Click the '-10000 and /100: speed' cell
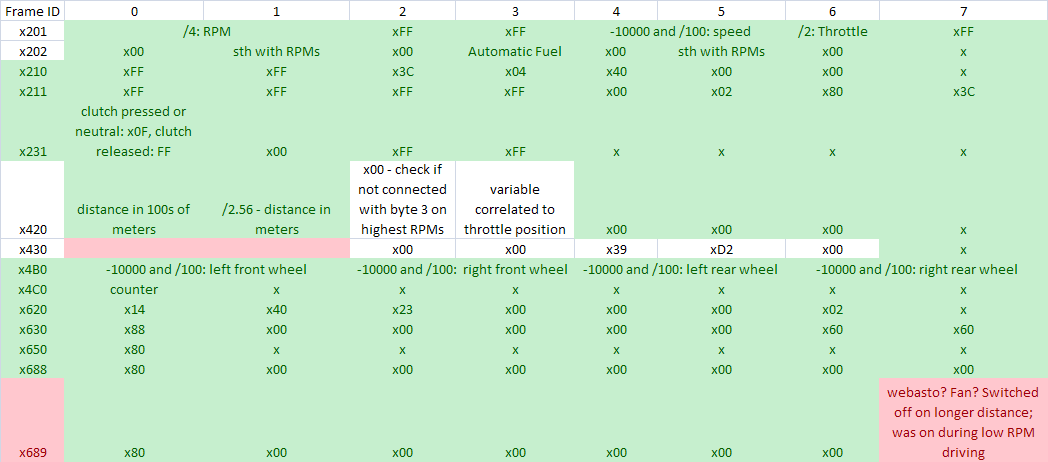Viewport: 1048px width, 462px height. click(x=679, y=31)
